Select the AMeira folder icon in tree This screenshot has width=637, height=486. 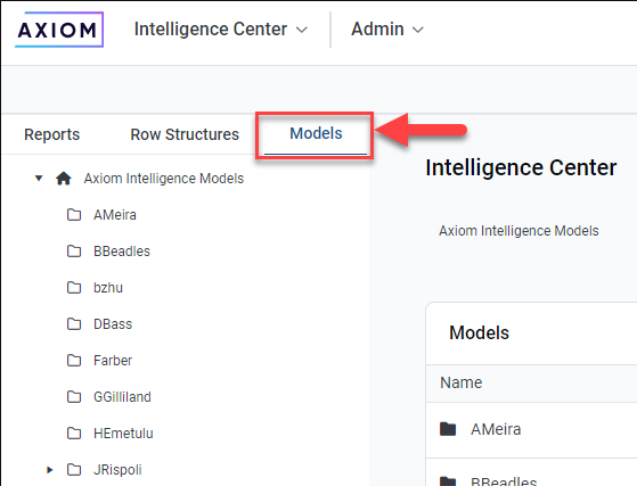pos(74,215)
